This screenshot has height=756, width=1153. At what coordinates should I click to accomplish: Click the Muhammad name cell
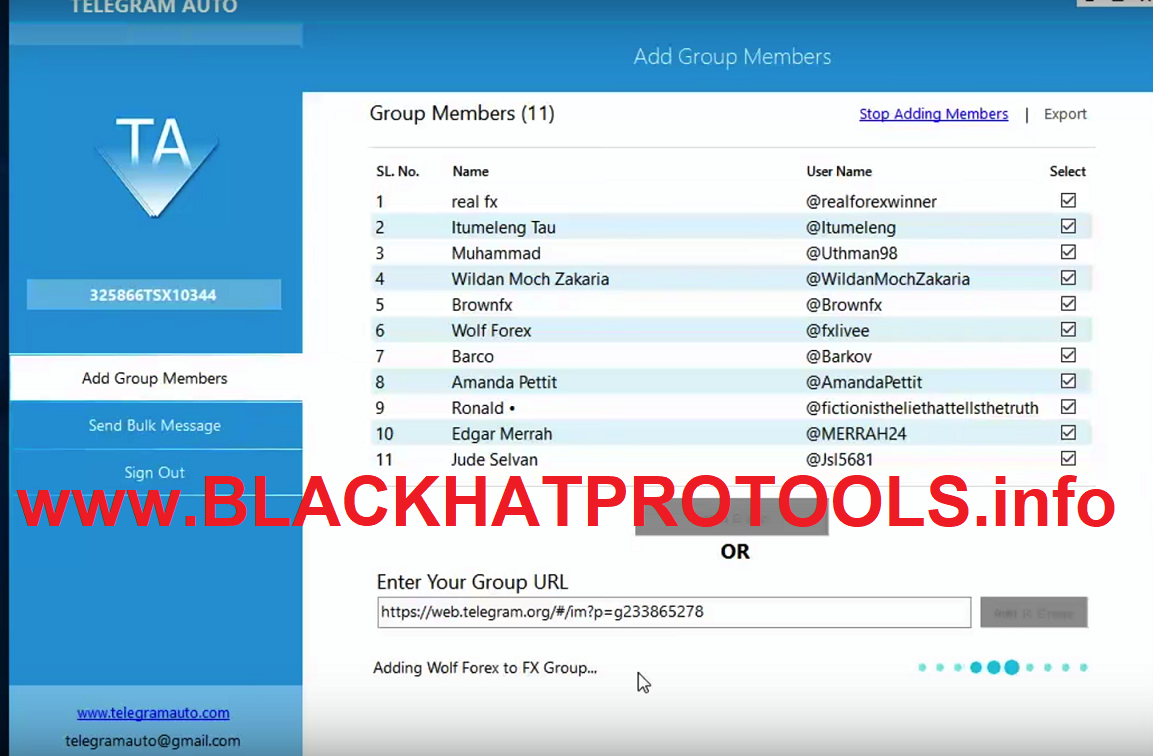[496, 253]
